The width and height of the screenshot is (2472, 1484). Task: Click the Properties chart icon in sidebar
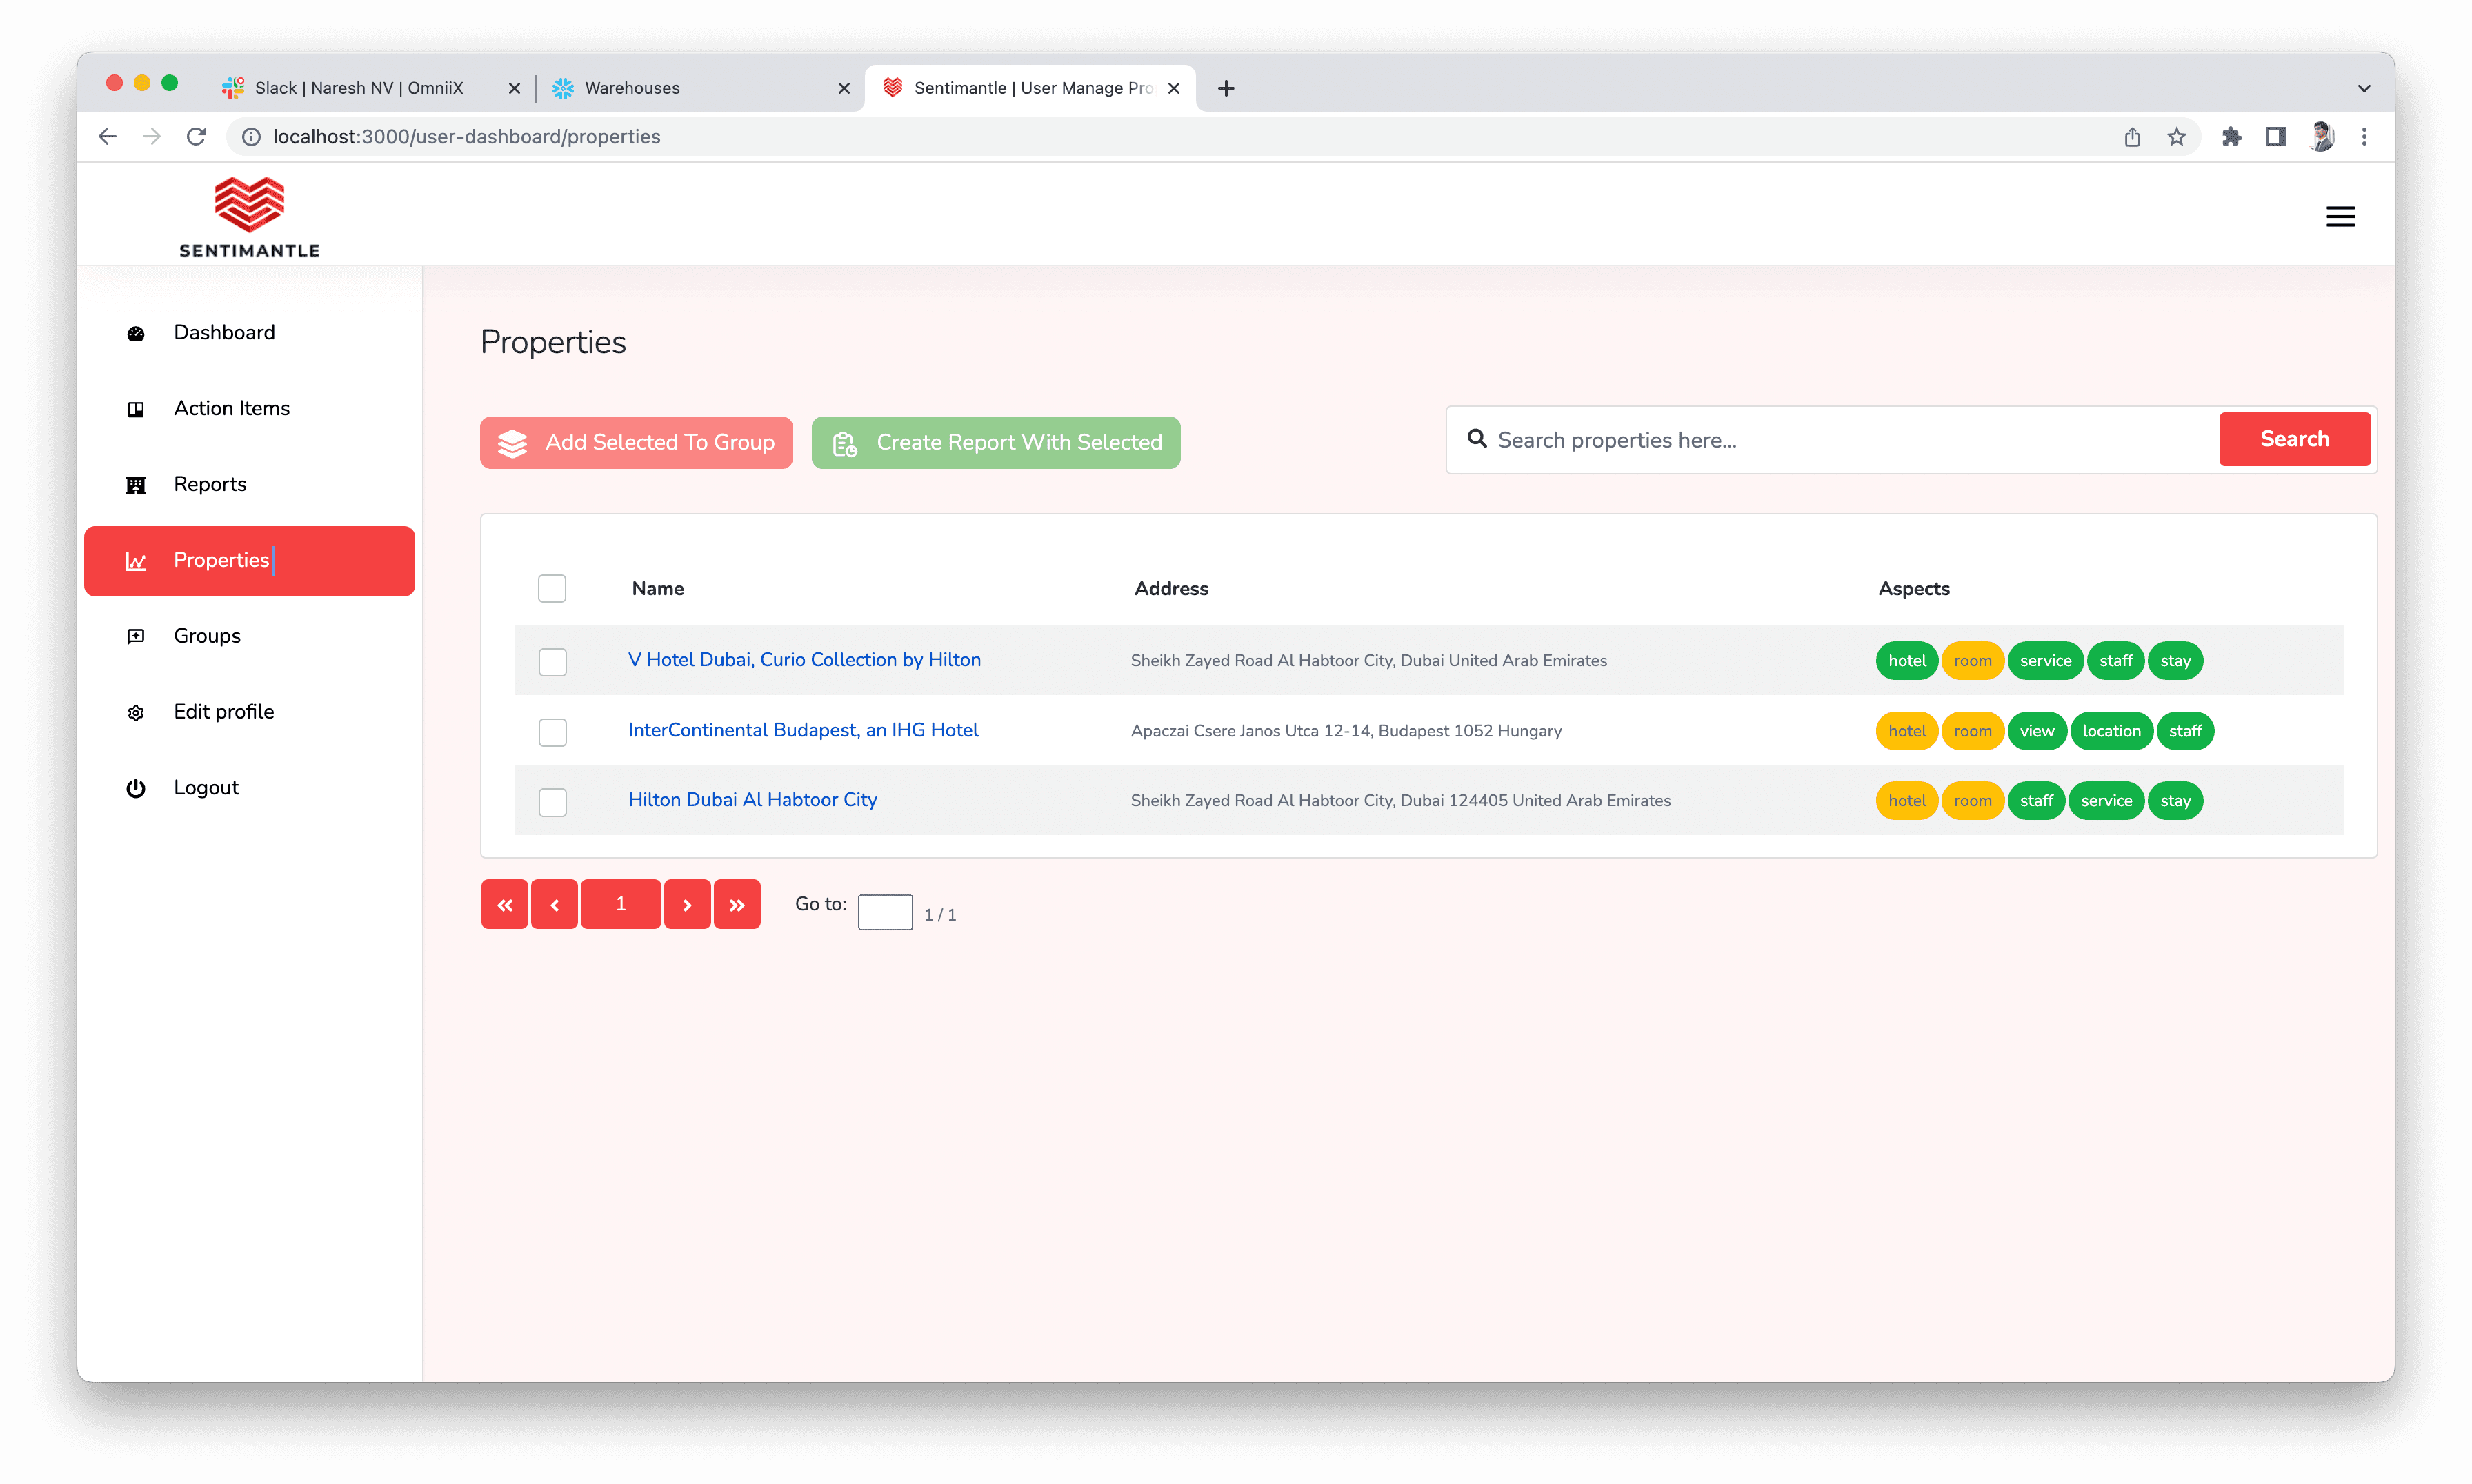(x=137, y=561)
